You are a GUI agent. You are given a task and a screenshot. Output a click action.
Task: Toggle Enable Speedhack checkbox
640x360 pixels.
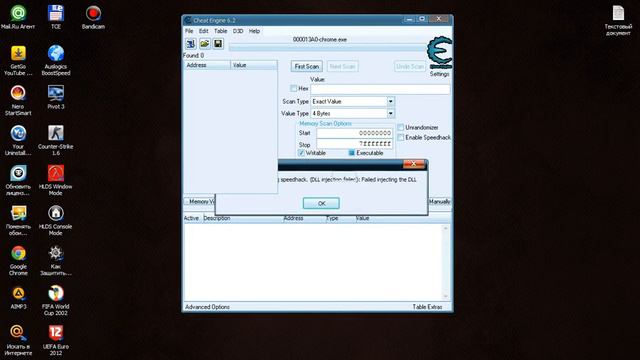click(401, 138)
